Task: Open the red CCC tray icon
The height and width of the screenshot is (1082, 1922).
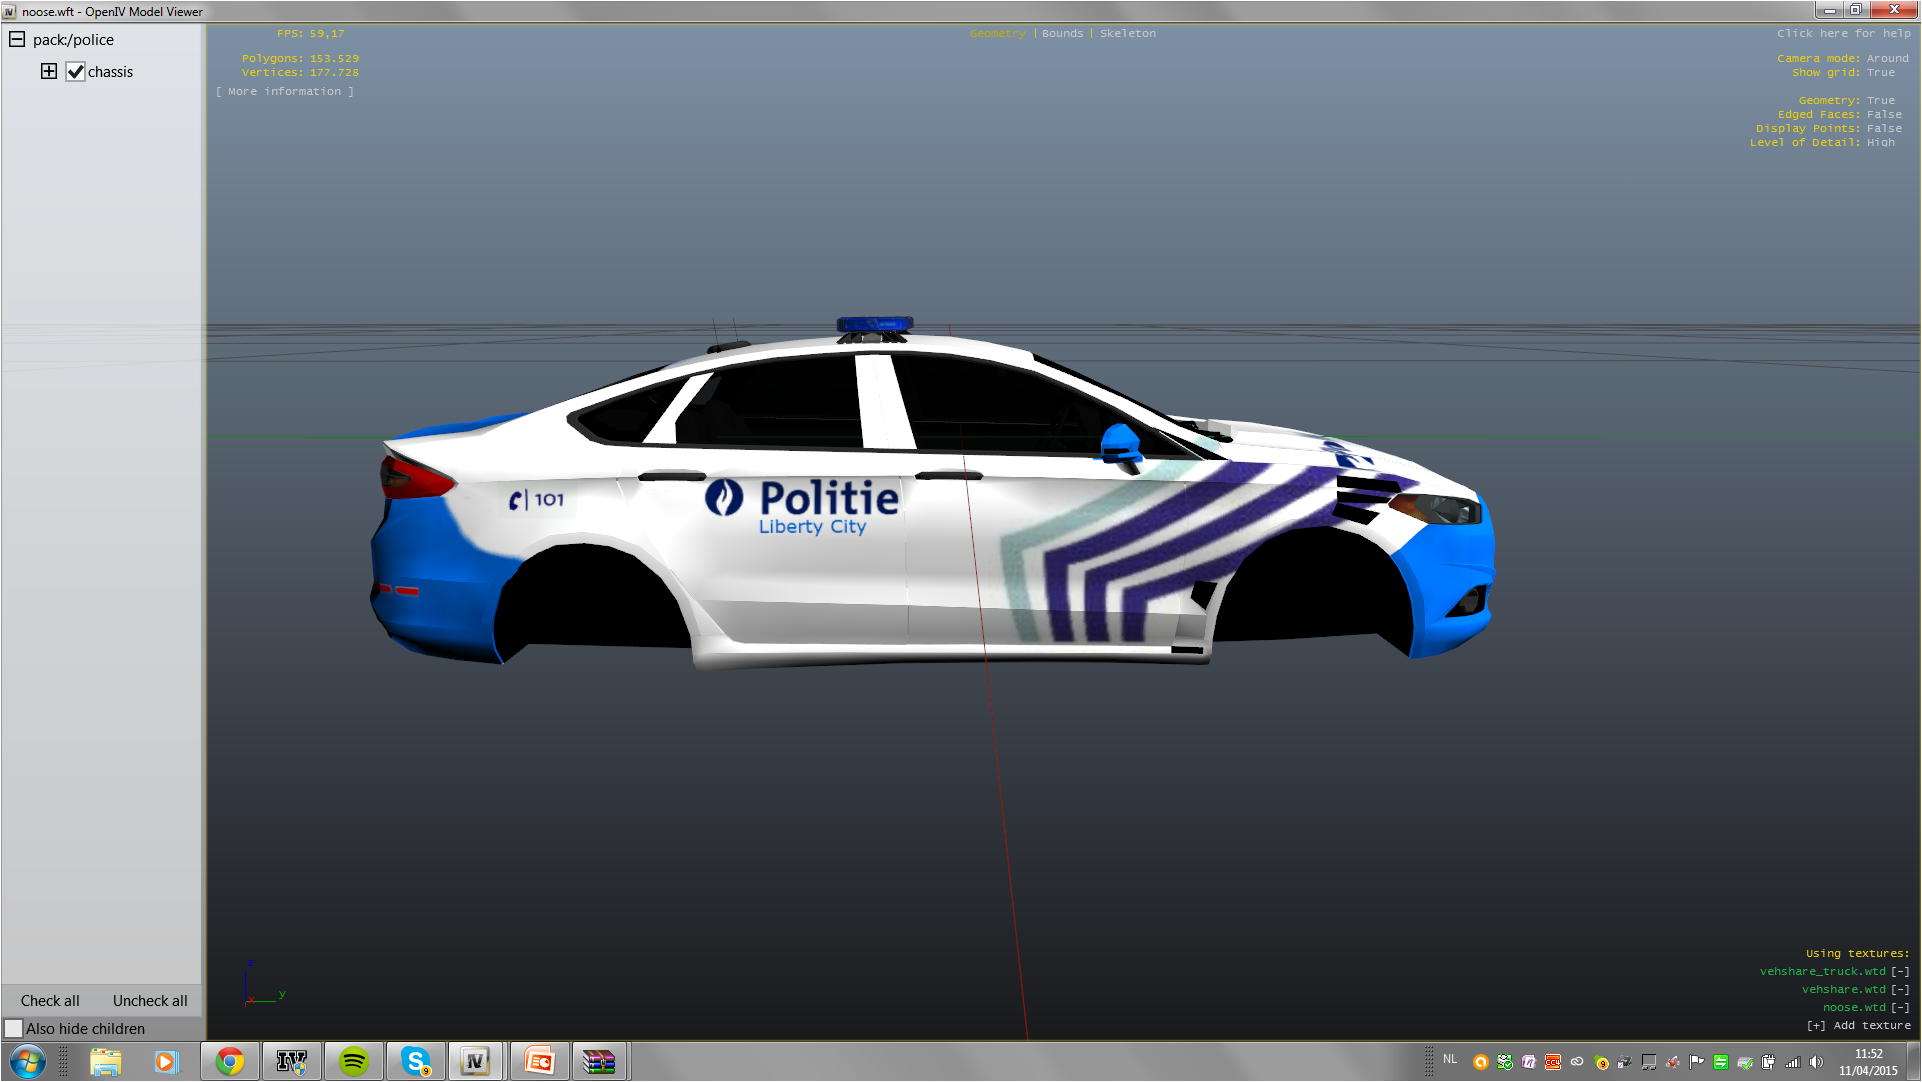Action: tap(1553, 1063)
